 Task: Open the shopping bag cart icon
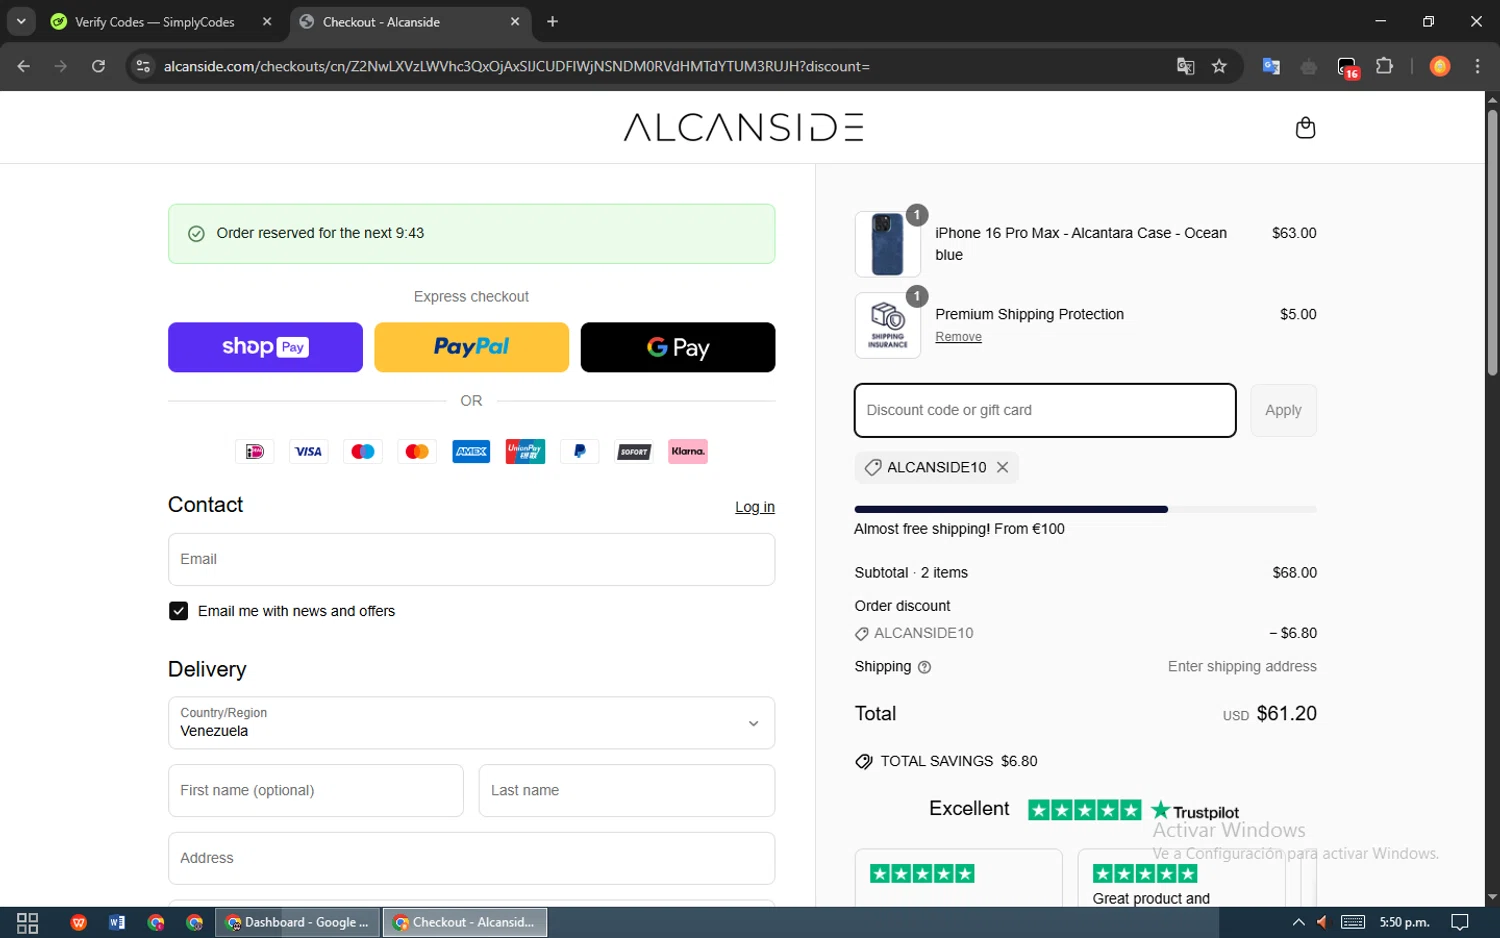point(1305,128)
